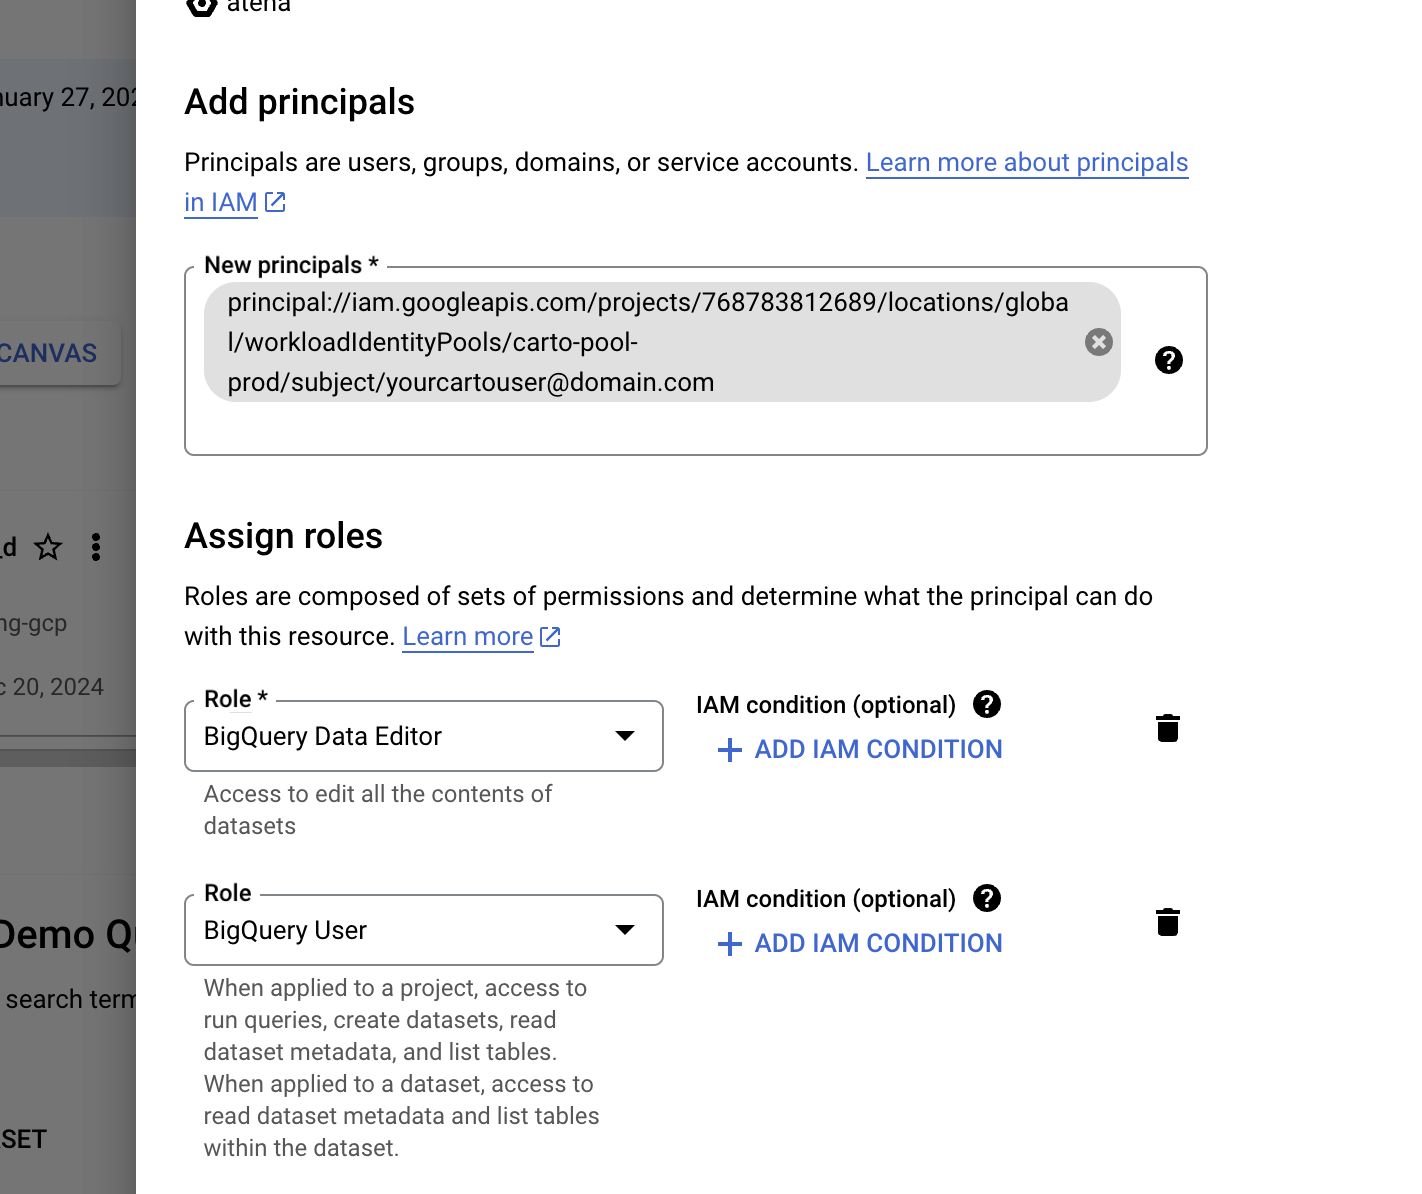Image resolution: width=1422 pixels, height=1194 pixels.
Task: Delete the BigQuery User role row
Action: point(1167,922)
